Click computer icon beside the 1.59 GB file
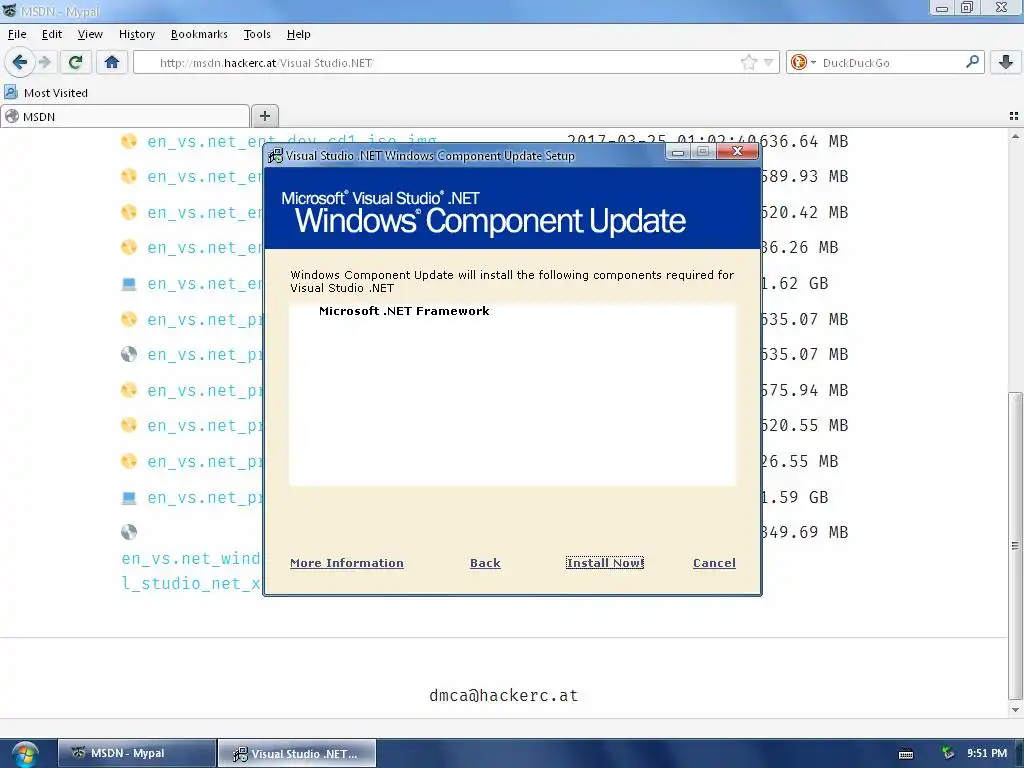This screenshot has height=768, width=1024. coord(129,498)
